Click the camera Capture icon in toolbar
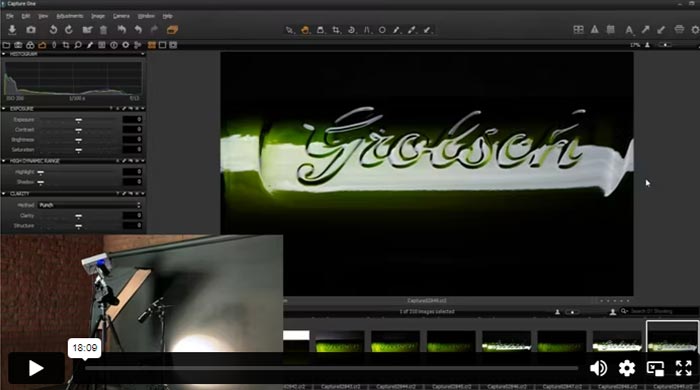This screenshot has width=700, height=390. click(x=30, y=30)
